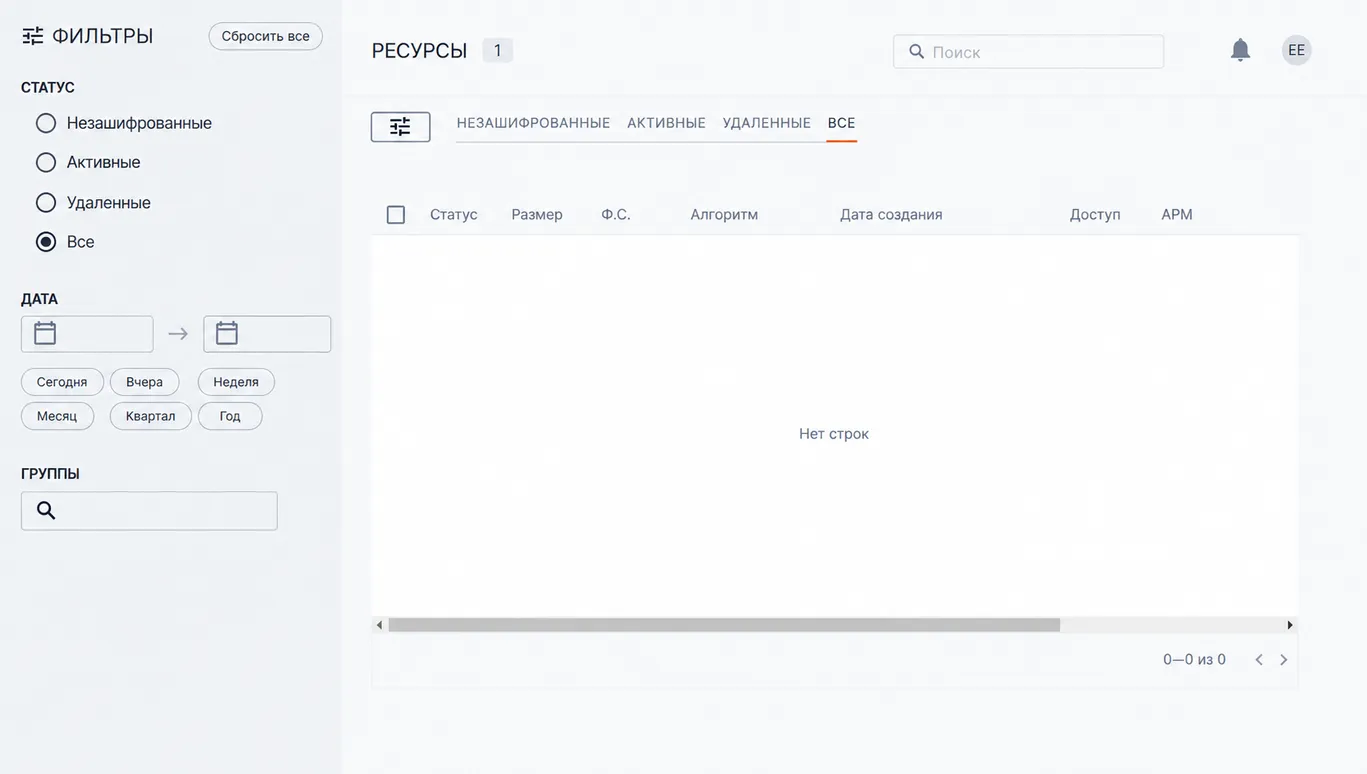Choose the Год date preset

coord(230,416)
